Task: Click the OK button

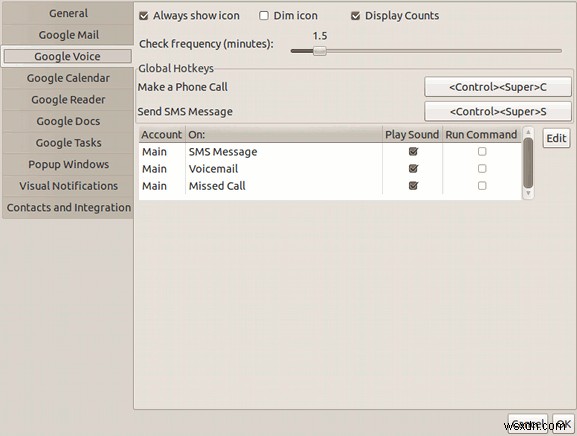Action: [x=563, y=424]
